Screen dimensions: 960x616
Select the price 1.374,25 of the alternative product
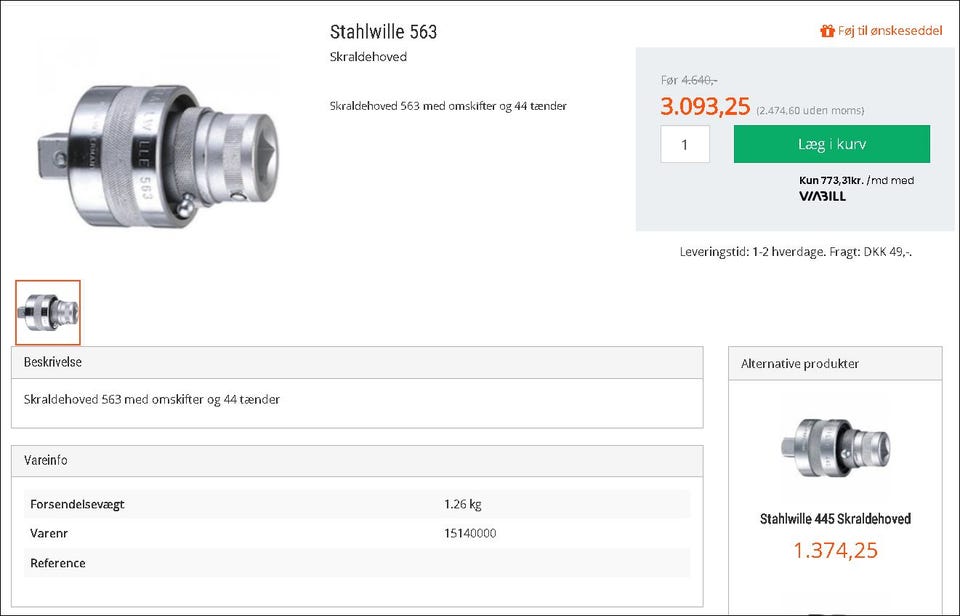(x=836, y=550)
